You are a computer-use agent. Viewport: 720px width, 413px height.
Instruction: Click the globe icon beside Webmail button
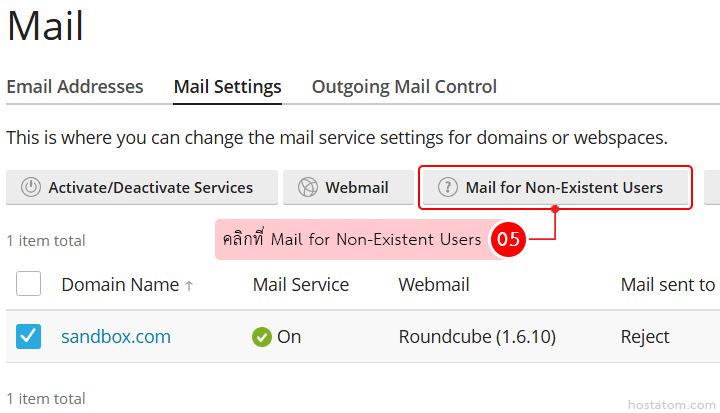point(307,187)
